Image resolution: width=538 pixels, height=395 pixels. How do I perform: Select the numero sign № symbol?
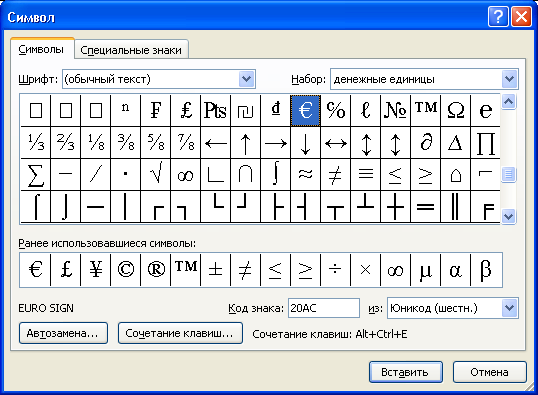tap(395, 111)
